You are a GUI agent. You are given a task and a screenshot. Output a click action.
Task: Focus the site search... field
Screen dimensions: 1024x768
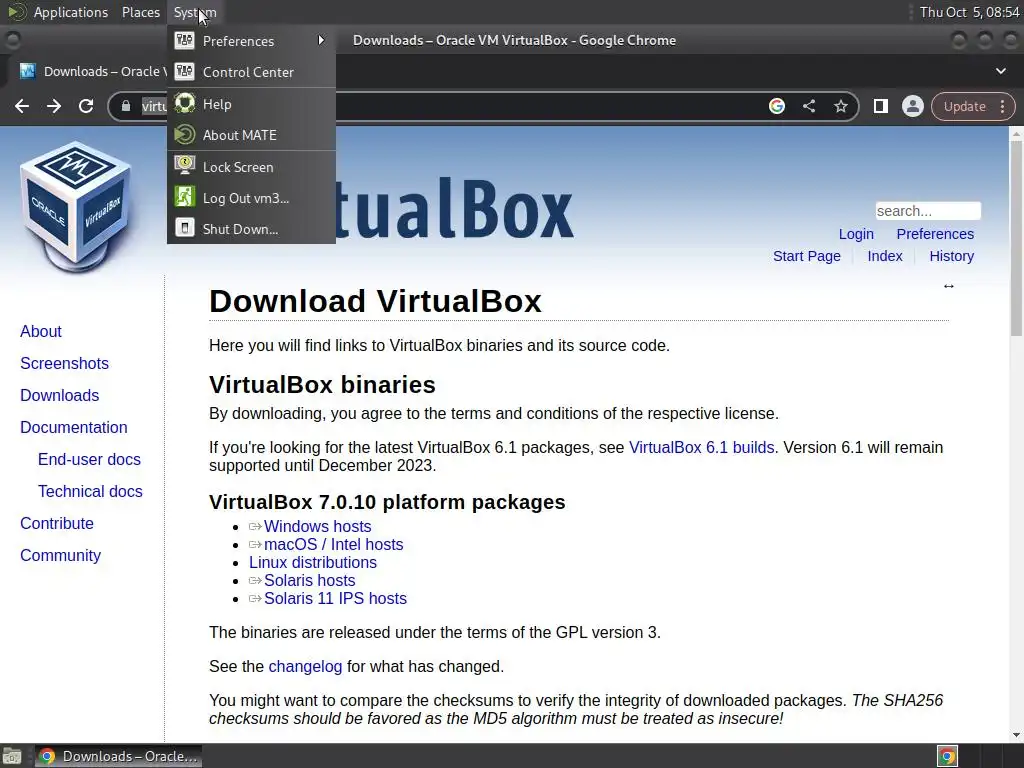coord(928,211)
